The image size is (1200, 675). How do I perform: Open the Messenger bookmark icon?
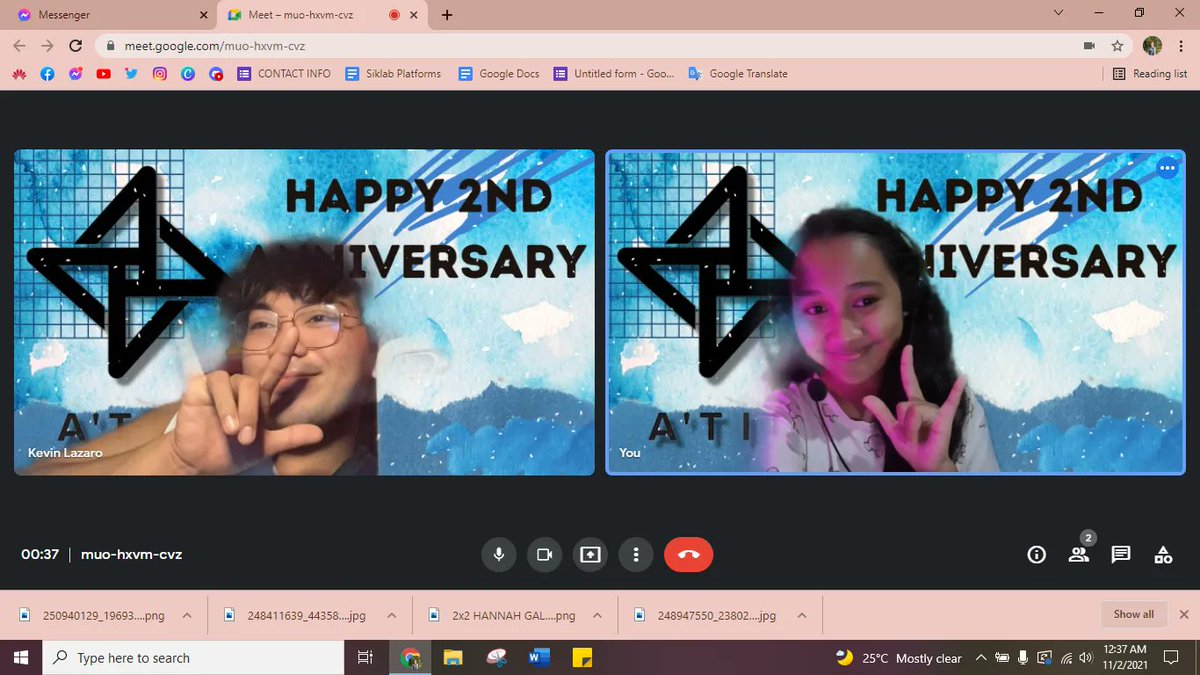pos(75,73)
